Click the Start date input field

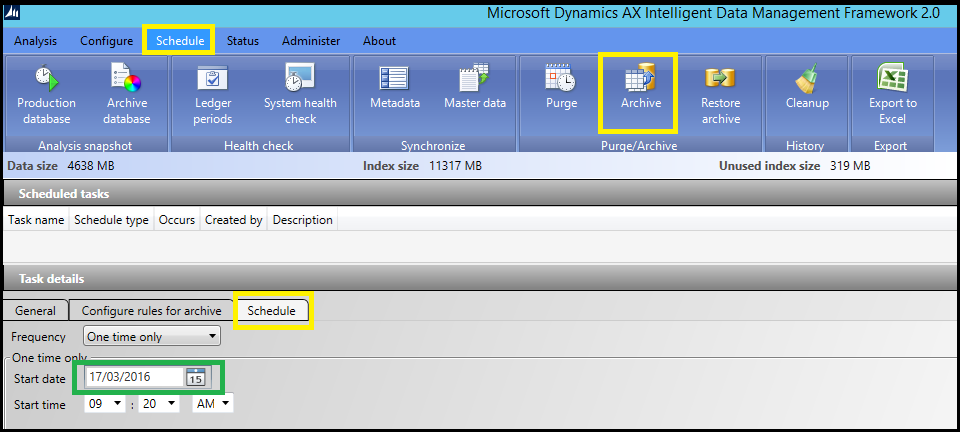click(134, 377)
